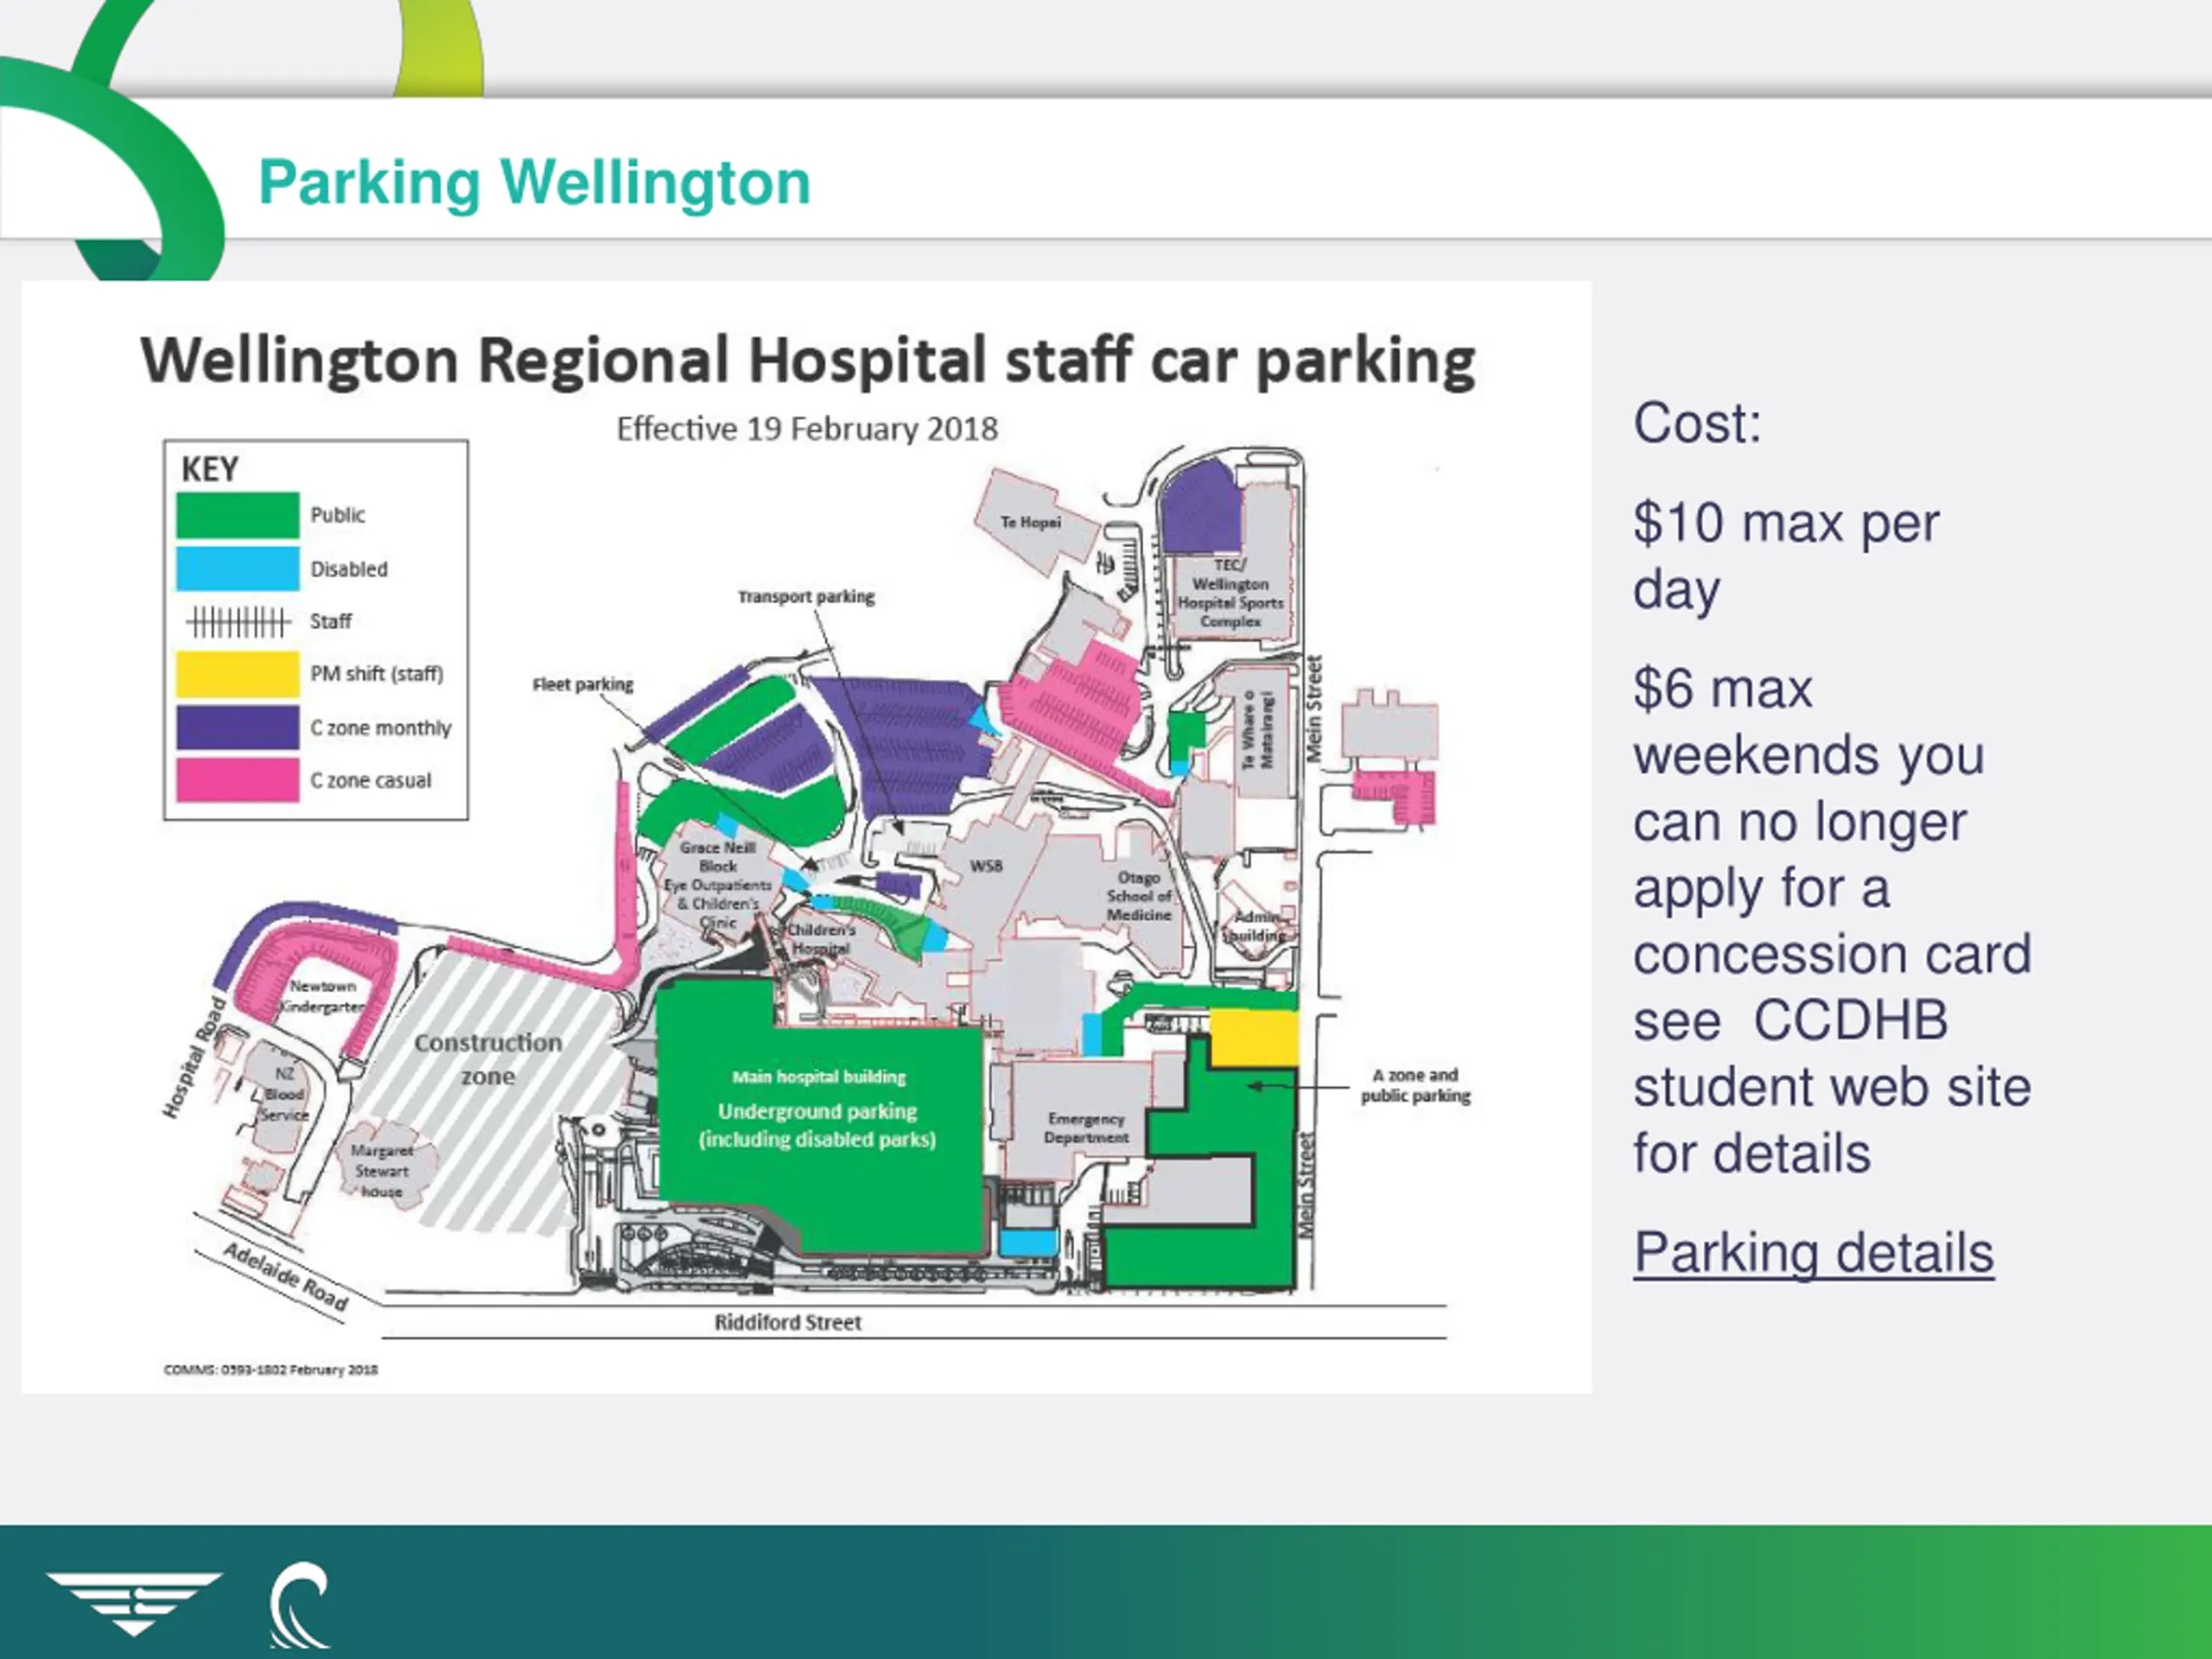The width and height of the screenshot is (2212, 1659).
Task: Click the 'COMMS: 0593-1802 February 2018' footnote
Action: coord(271,1370)
